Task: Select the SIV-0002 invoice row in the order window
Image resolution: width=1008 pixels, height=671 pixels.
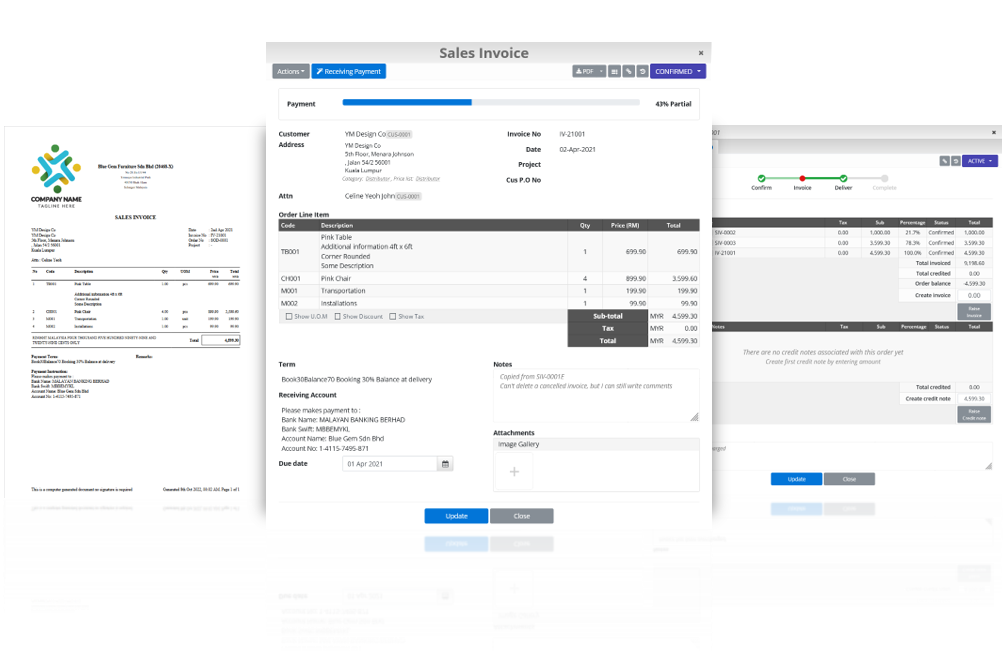Action: point(852,232)
